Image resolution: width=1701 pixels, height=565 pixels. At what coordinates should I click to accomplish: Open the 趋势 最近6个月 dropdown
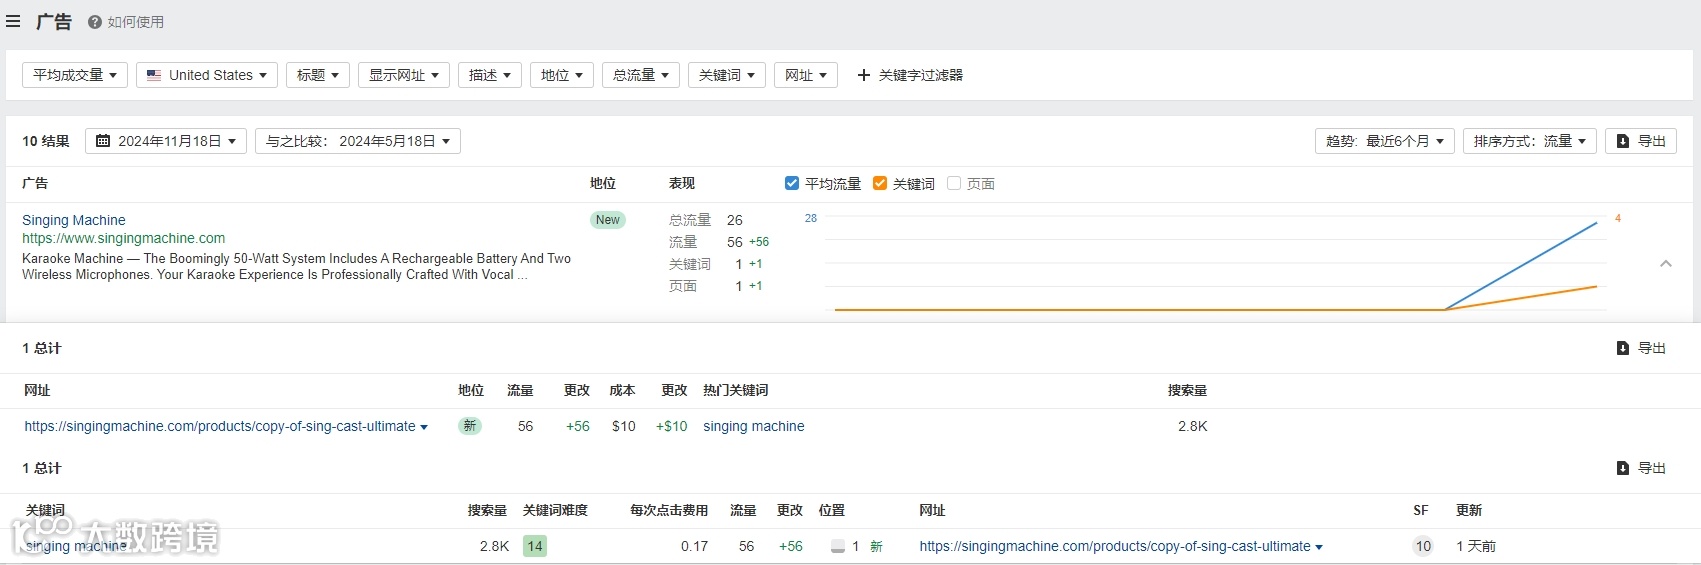tap(1385, 141)
